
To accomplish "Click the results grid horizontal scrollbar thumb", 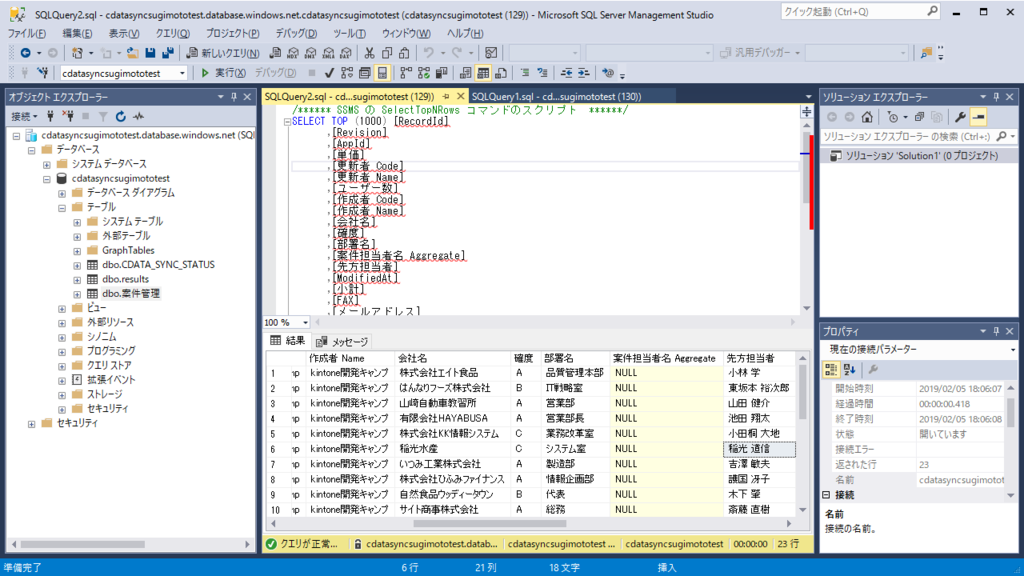I will (490, 523).
